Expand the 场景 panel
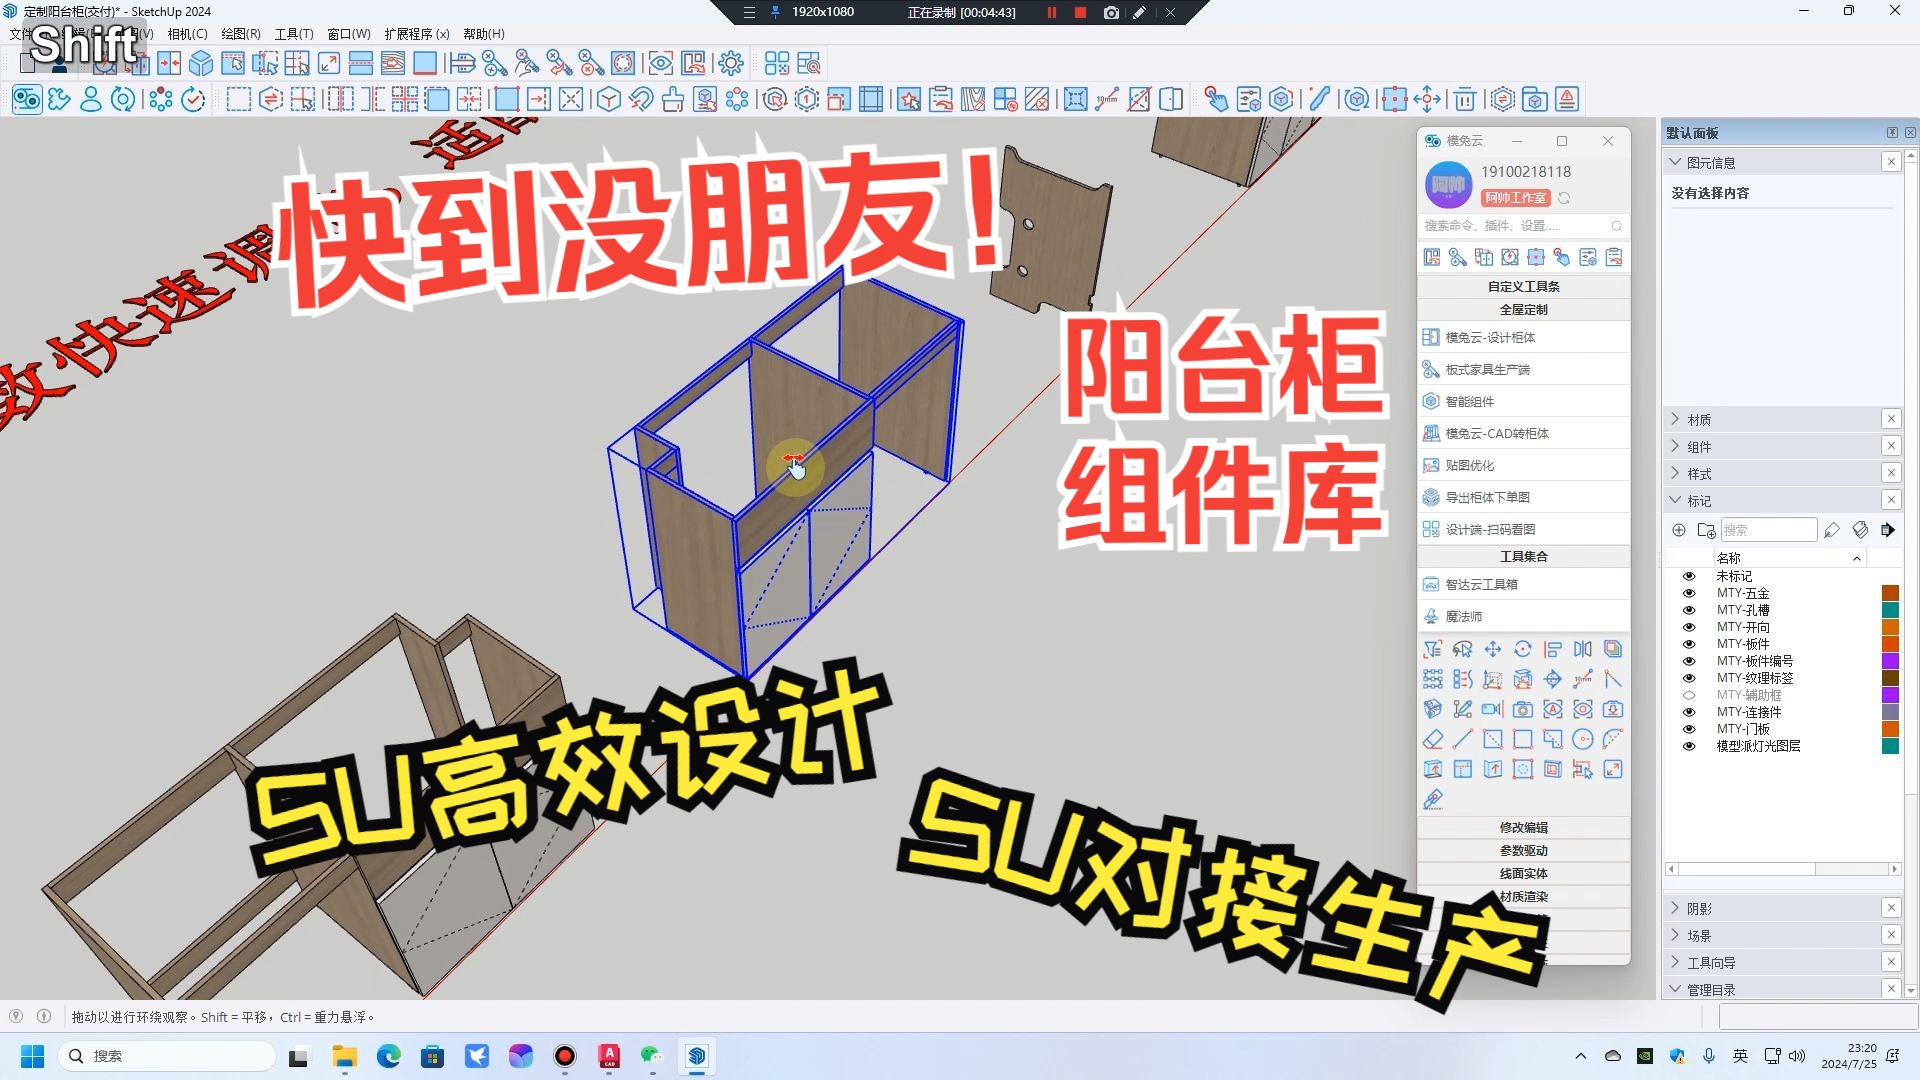This screenshot has height=1080, width=1920. click(x=1675, y=935)
